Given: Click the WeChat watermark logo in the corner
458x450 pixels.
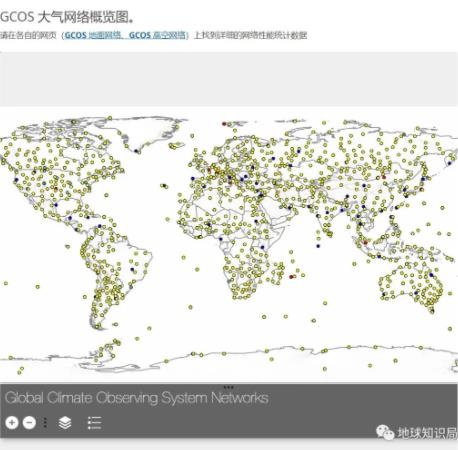Looking at the screenshot, I should click(385, 433).
